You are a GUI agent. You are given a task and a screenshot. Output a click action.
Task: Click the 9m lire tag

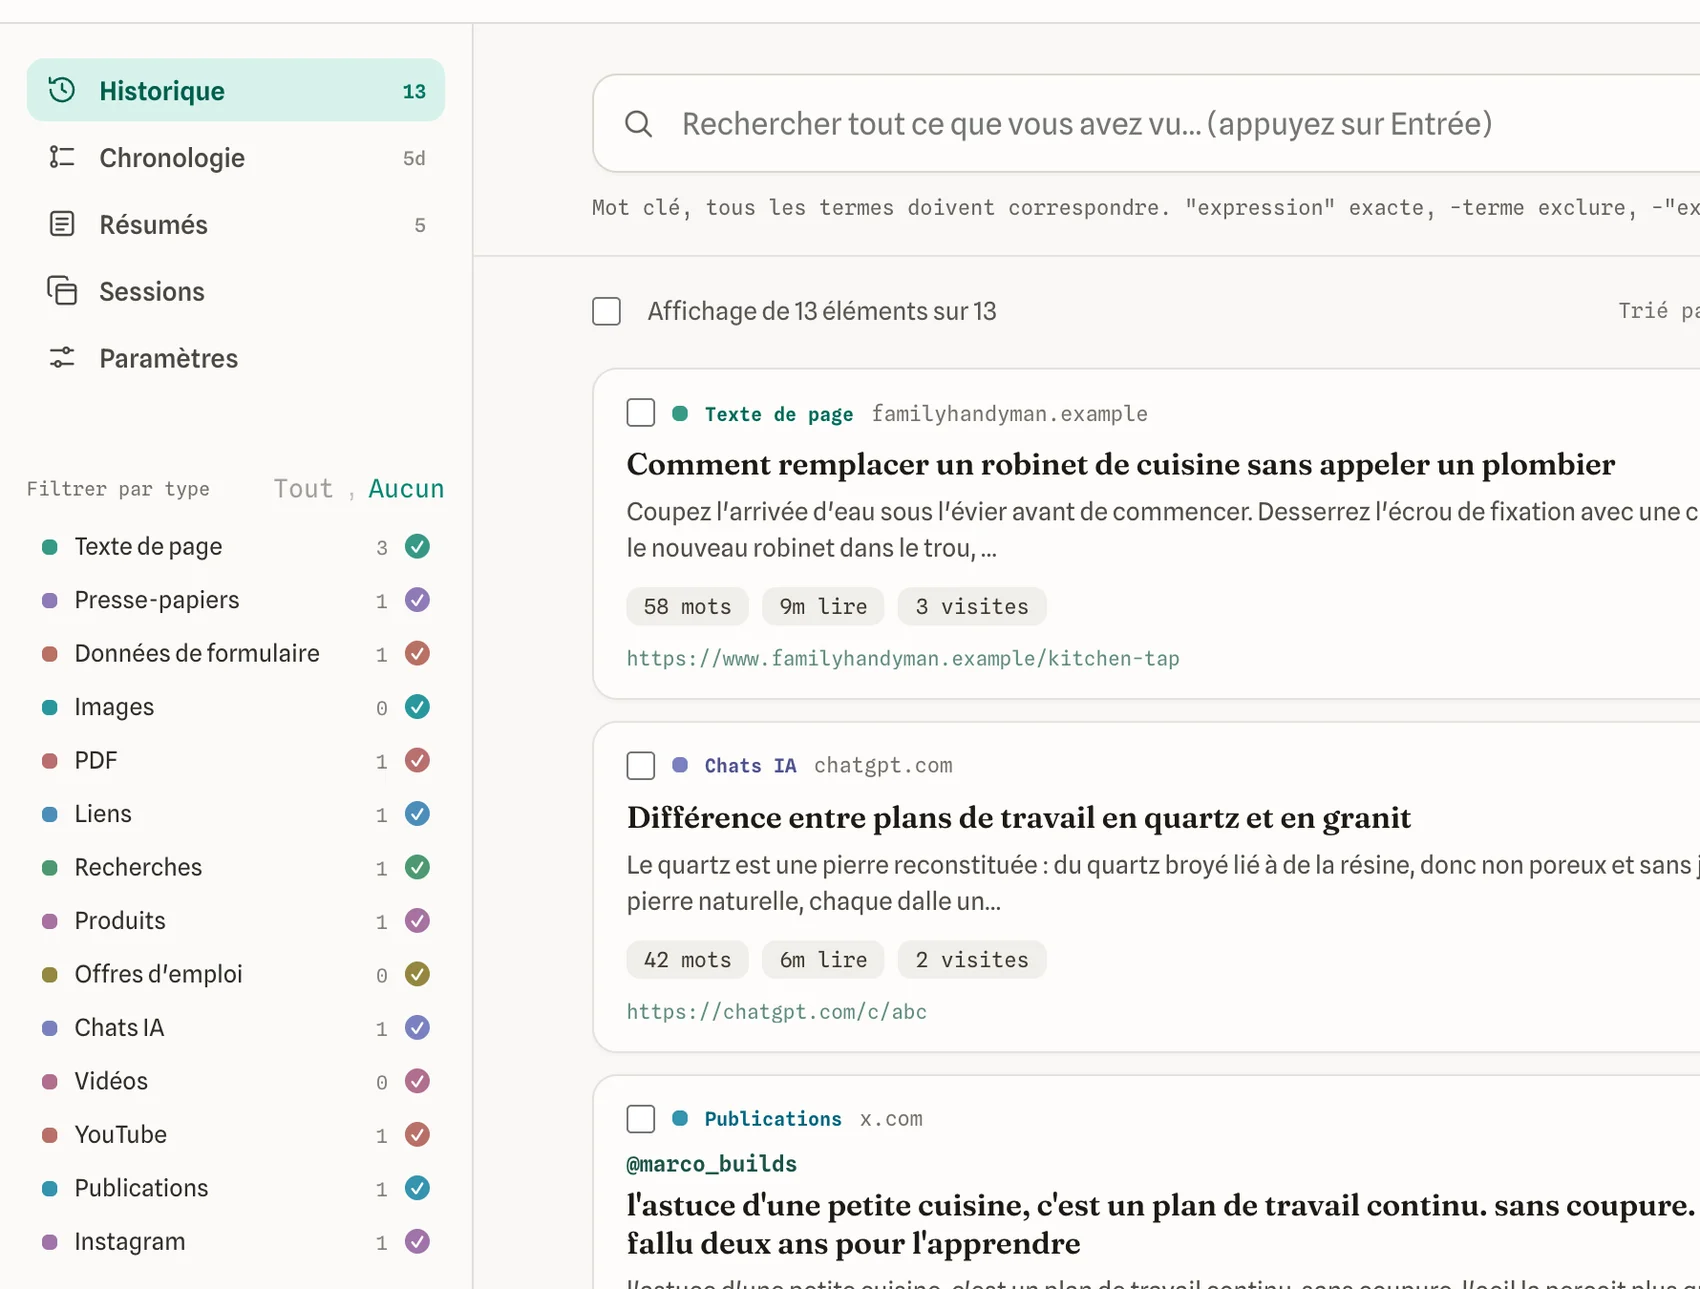(x=823, y=606)
